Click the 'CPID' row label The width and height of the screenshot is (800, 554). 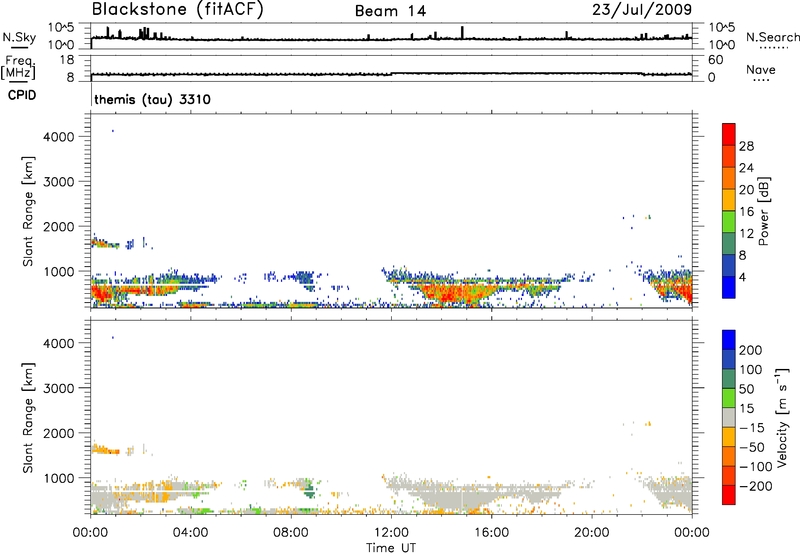(x=22, y=95)
